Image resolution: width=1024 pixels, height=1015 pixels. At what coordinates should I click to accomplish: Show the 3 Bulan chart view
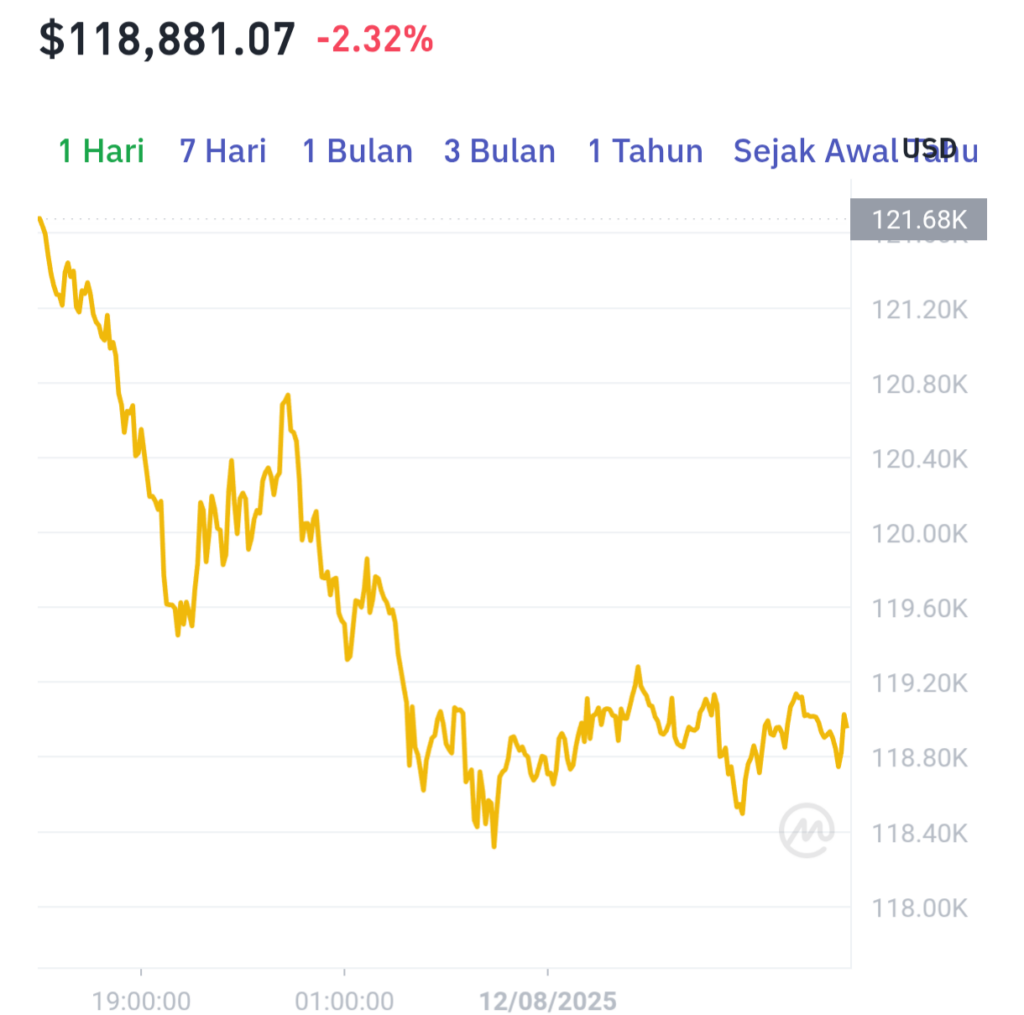click(x=500, y=151)
